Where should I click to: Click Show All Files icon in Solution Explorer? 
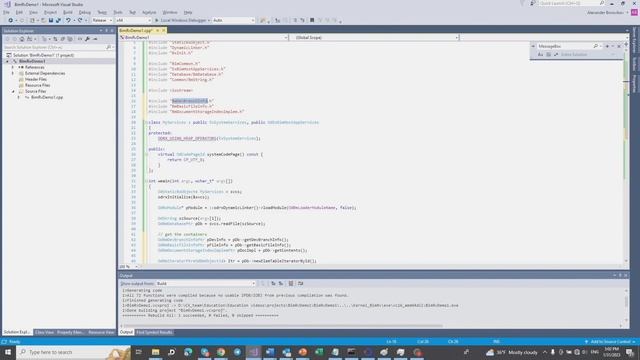[70, 39]
